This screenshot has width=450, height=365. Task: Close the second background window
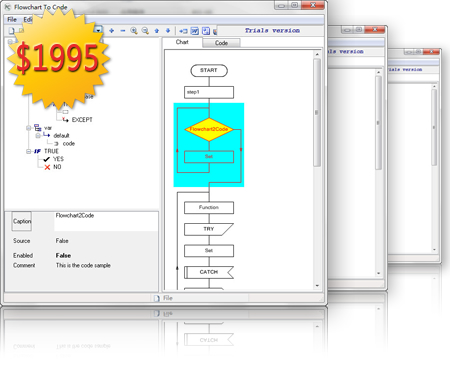375,30
